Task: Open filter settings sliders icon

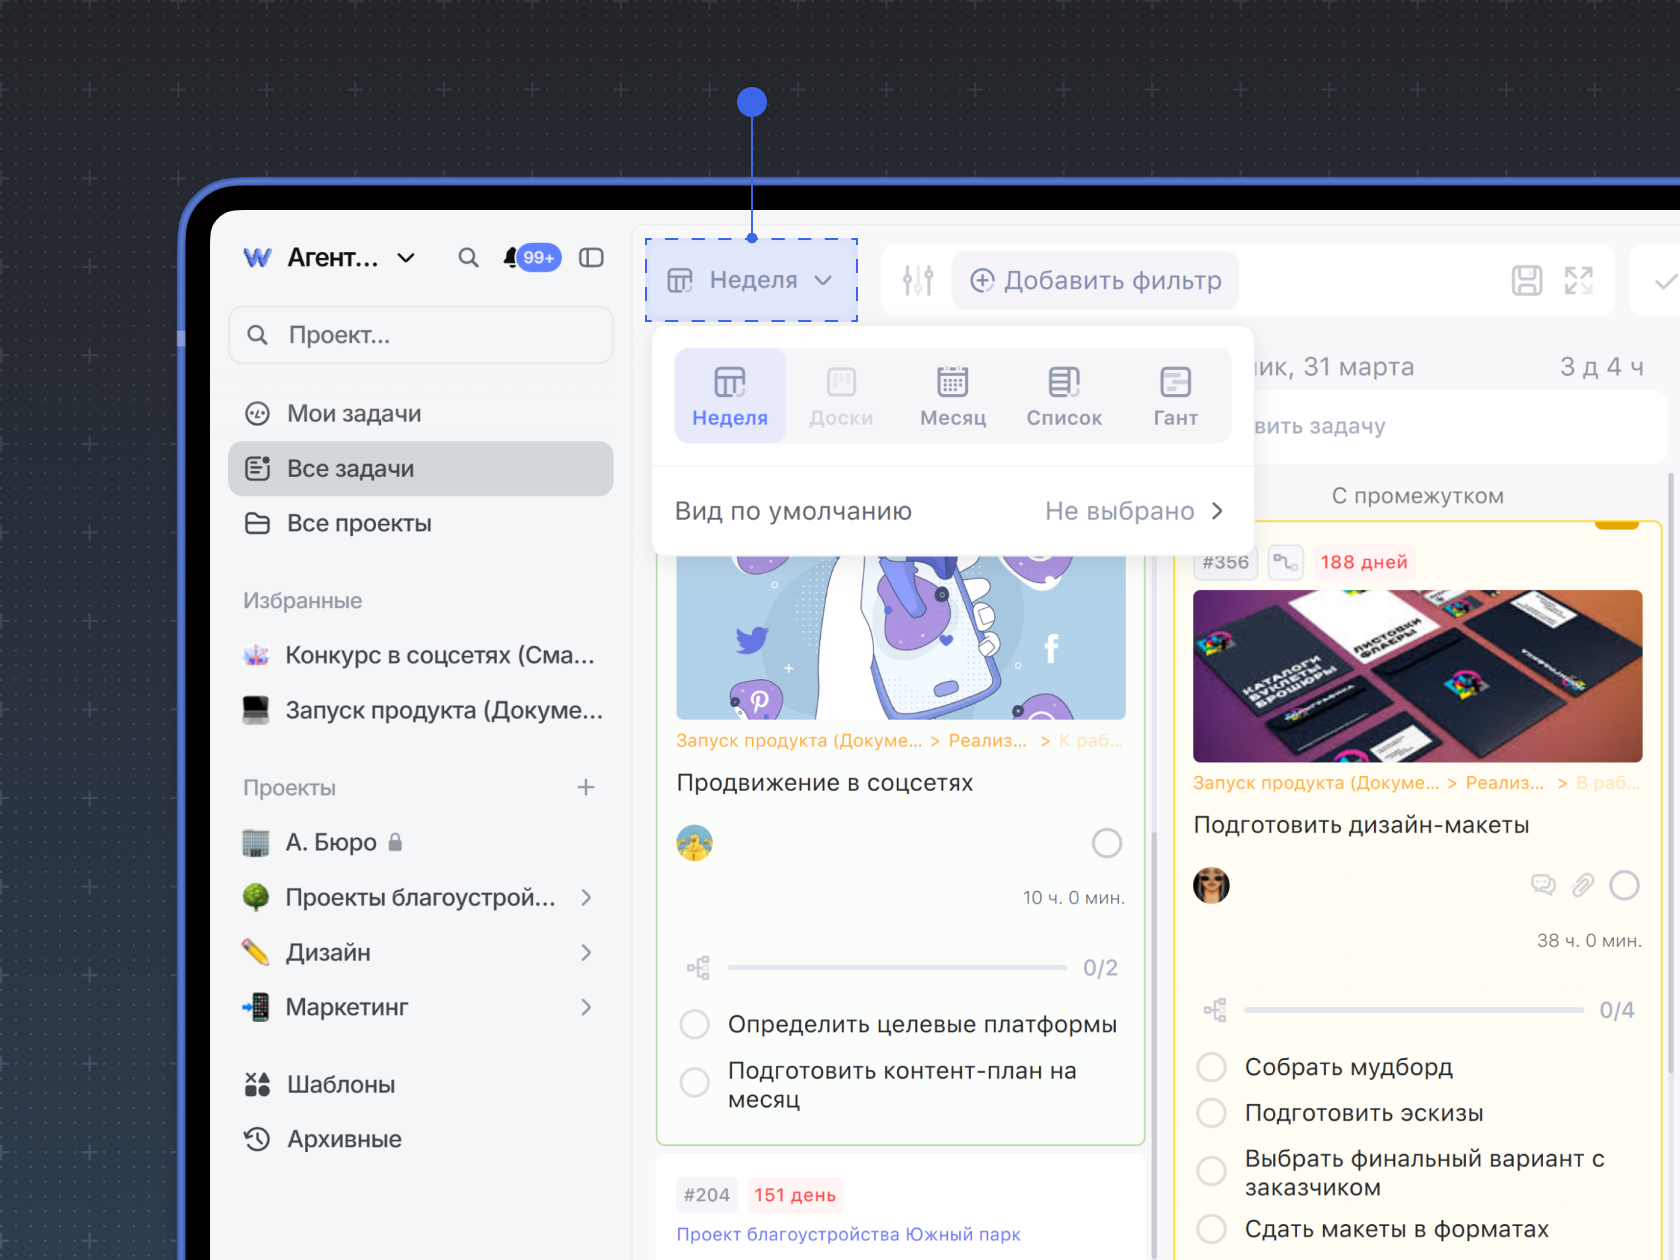Action: point(917,281)
